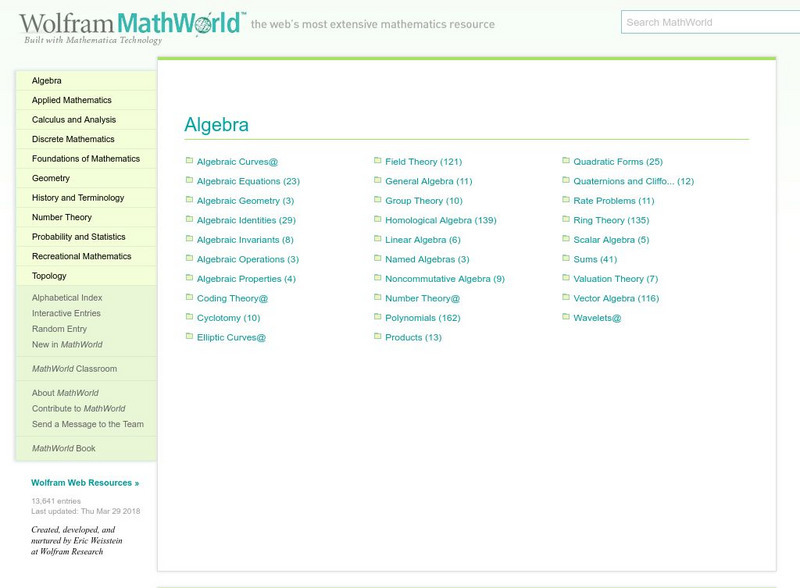Image resolution: width=800 pixels, height=588 pixels.
Task: Click folder icon beside Linear Algebra
Action: (378, 238)
